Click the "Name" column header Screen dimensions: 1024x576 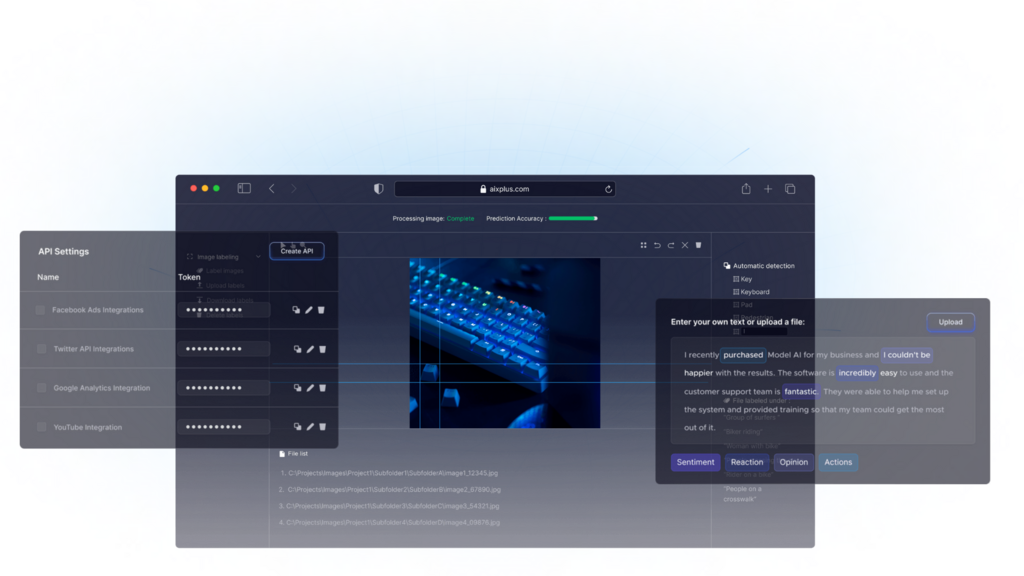(48, 277)
